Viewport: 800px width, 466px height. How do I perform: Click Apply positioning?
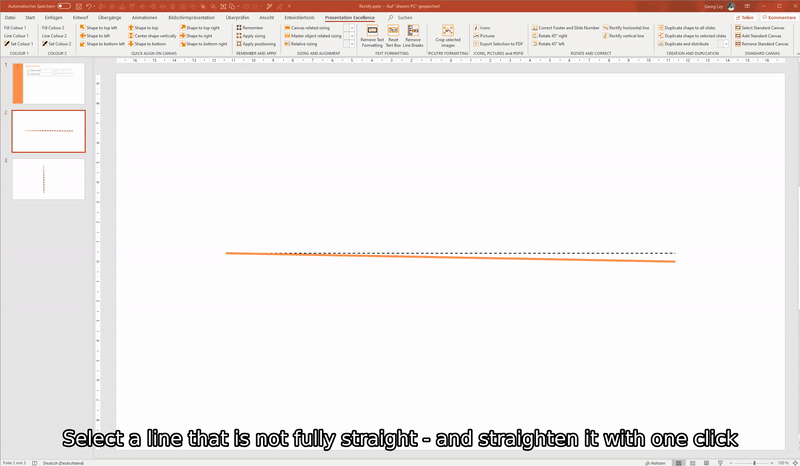[x=256, y=44]
